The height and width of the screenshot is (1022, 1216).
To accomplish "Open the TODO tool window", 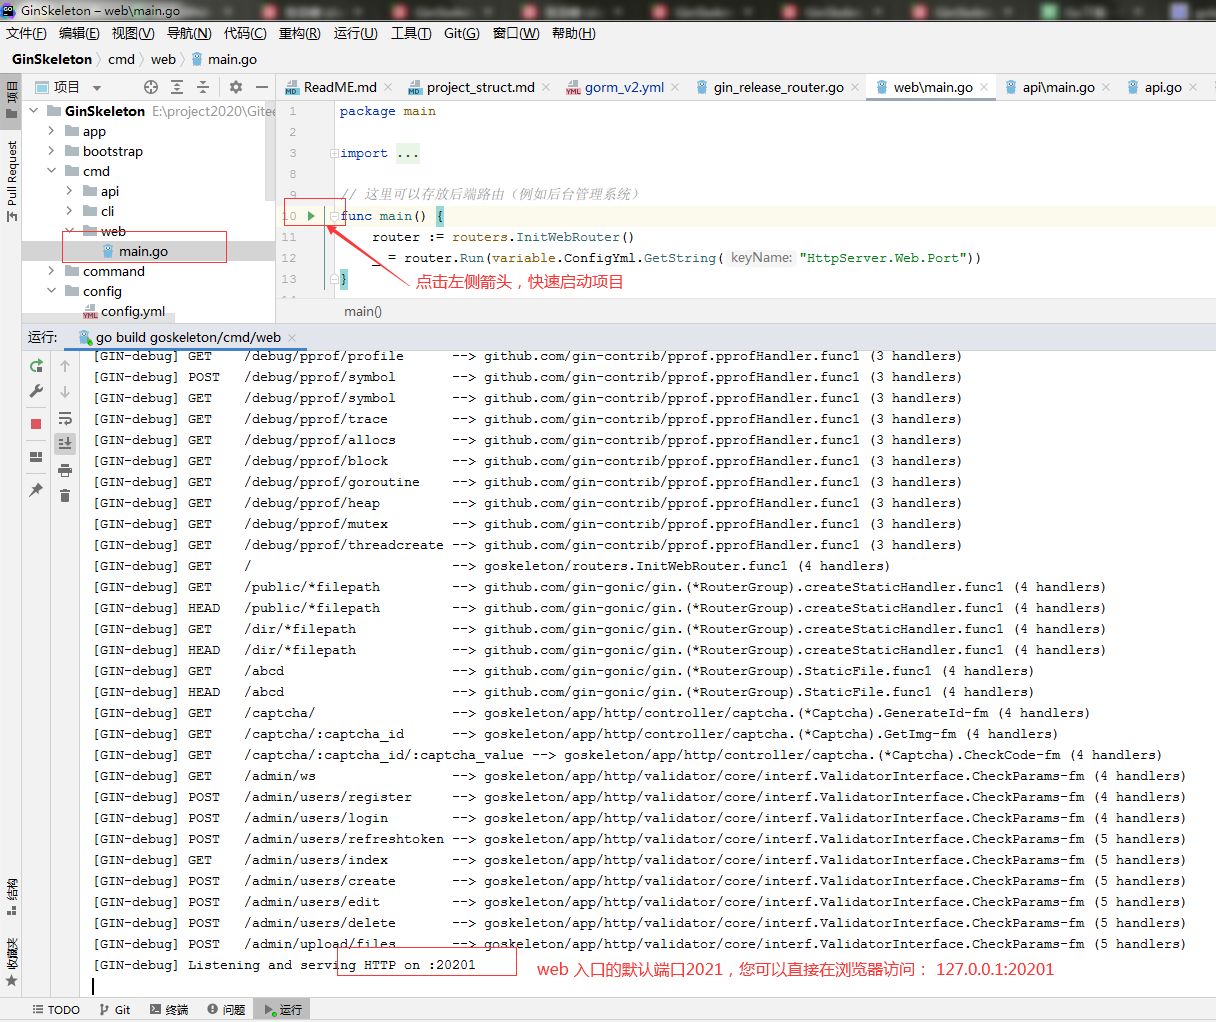I will click(56, 1009).
